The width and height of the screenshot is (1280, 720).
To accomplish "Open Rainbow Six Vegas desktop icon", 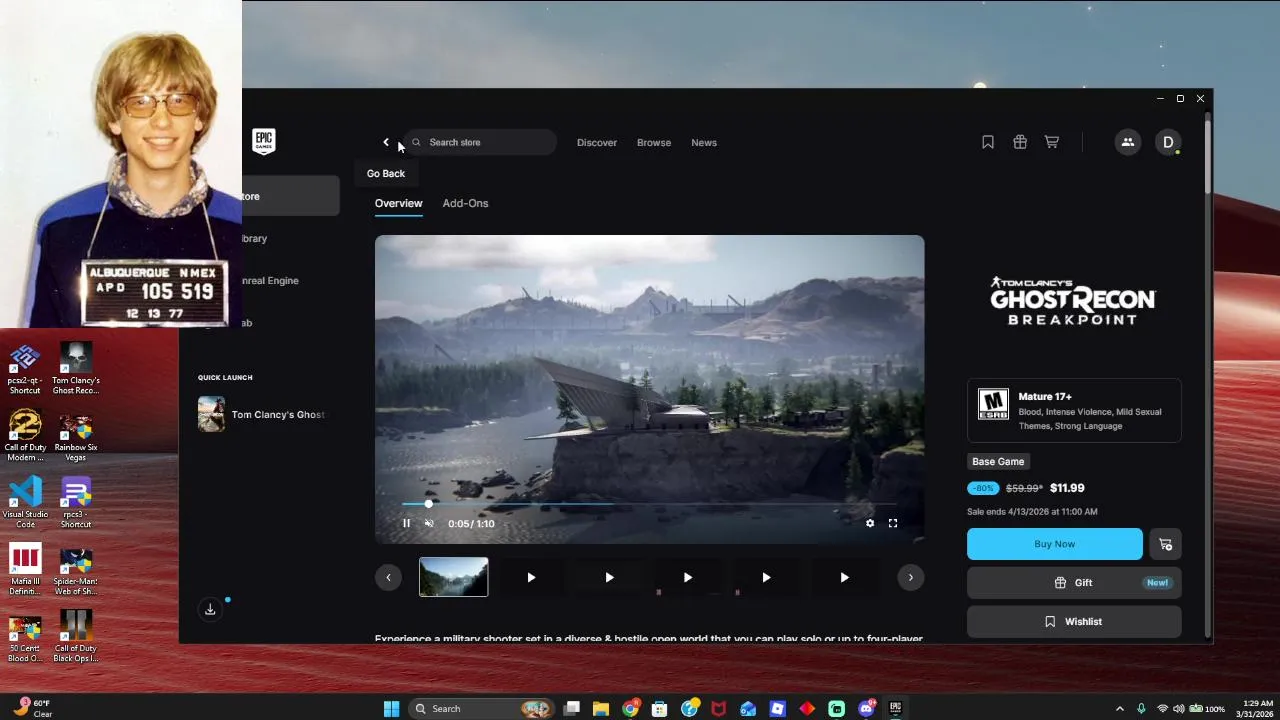I will pos(76,436).
